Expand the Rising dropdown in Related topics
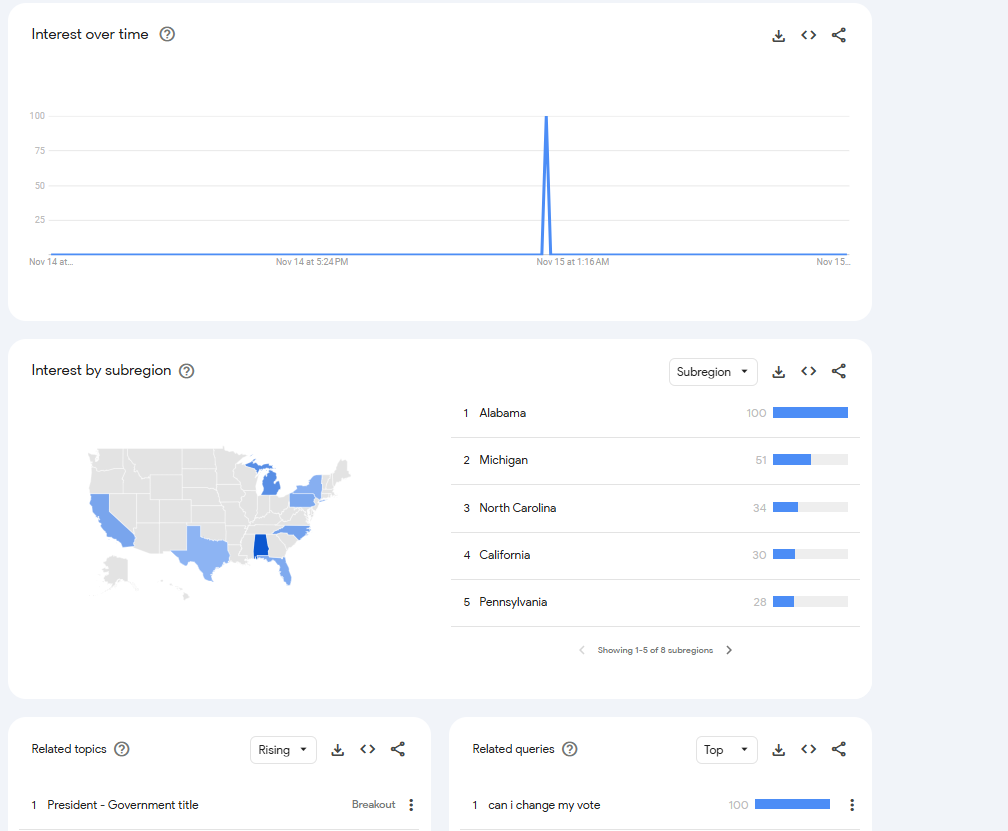 coord(283,750)
